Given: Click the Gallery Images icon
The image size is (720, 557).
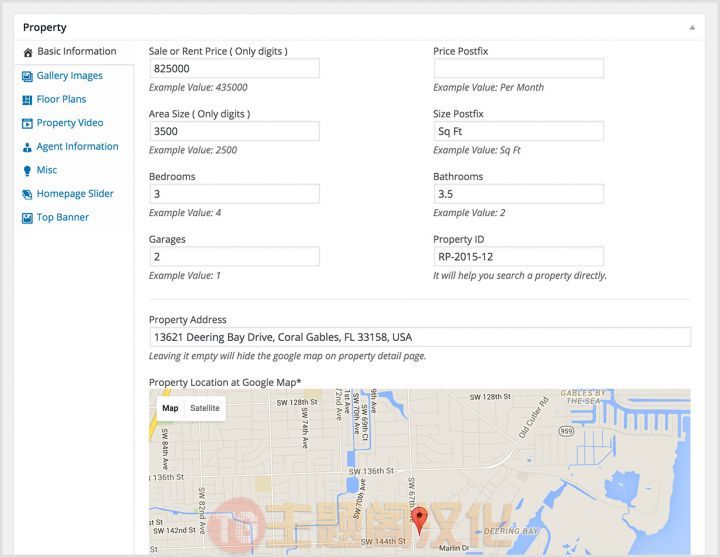Looking at the screenshot, I should point(27,76).
